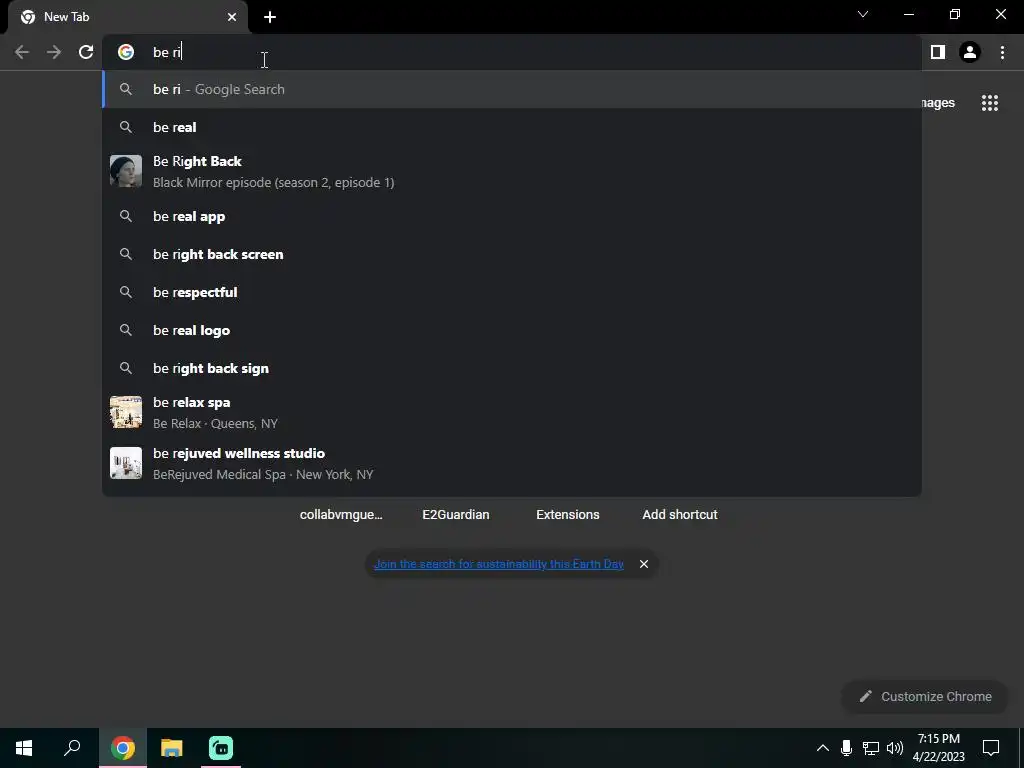The height and width of the screenshot is (768, 1024).
Task: Select 'be relax spa' Queens suggestion
Action: coord(512,413)
